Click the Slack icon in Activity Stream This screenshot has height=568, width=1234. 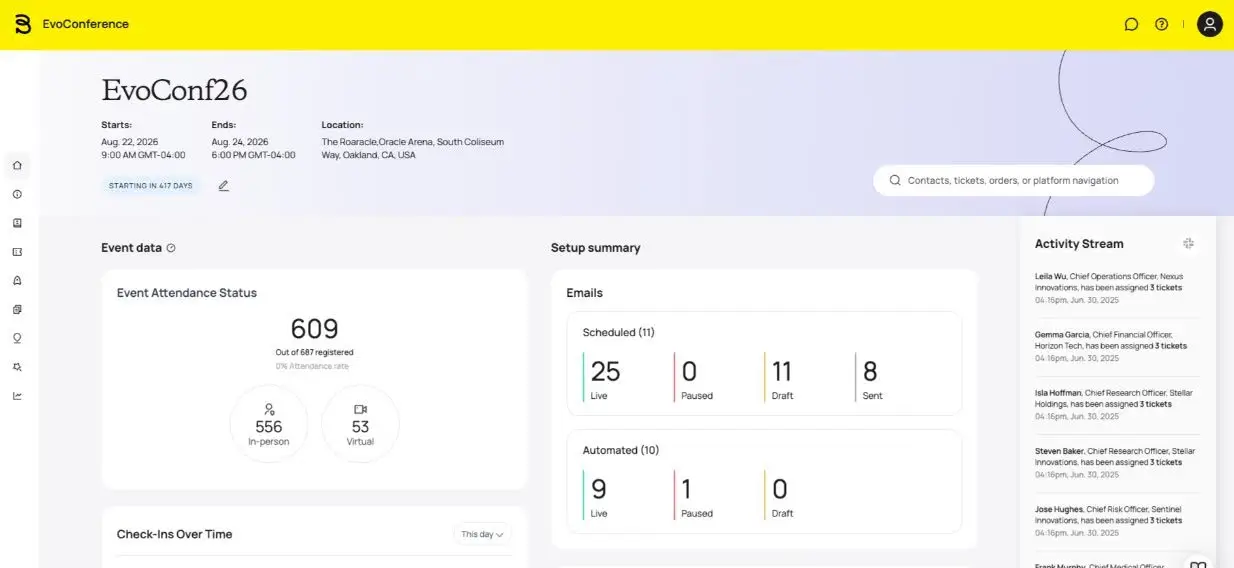(x=1188, y=243)
